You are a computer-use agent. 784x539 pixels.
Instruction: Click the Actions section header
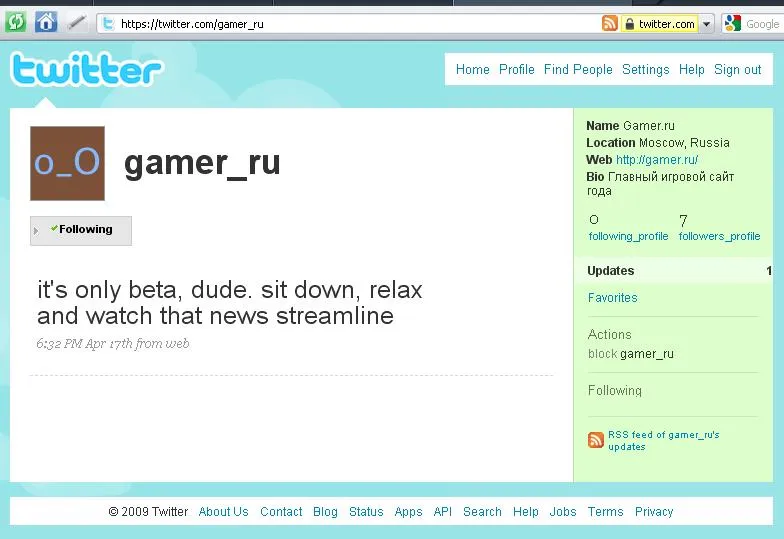[610, 334]
